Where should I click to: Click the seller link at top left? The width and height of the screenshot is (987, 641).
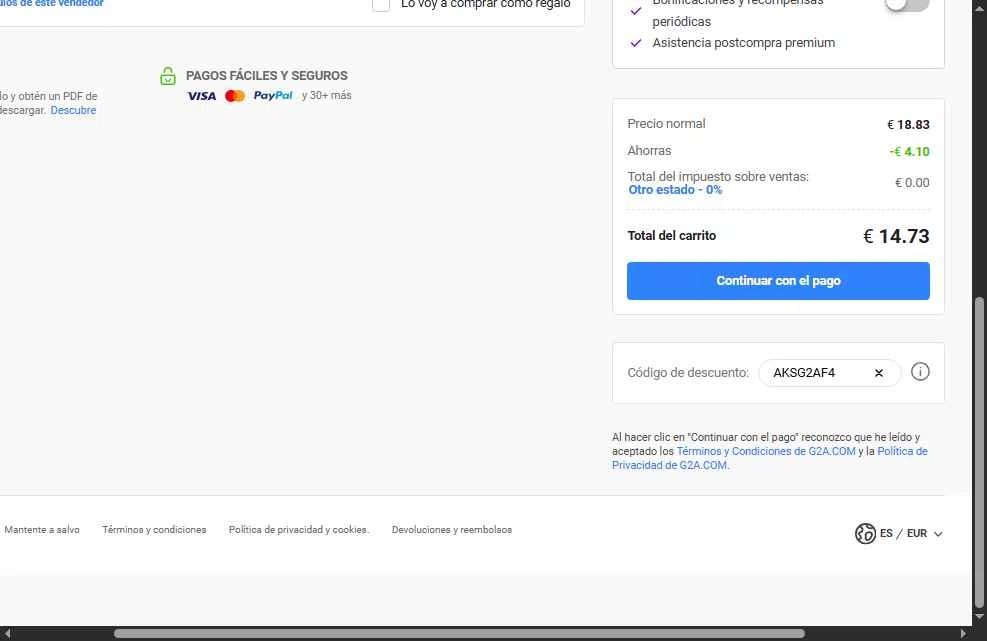(52, 3)
